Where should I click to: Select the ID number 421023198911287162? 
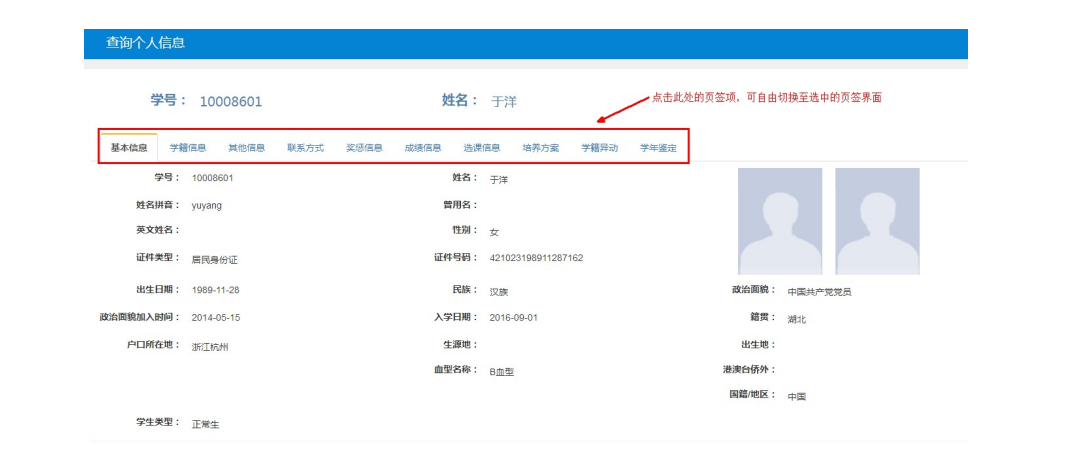(536, 258)
